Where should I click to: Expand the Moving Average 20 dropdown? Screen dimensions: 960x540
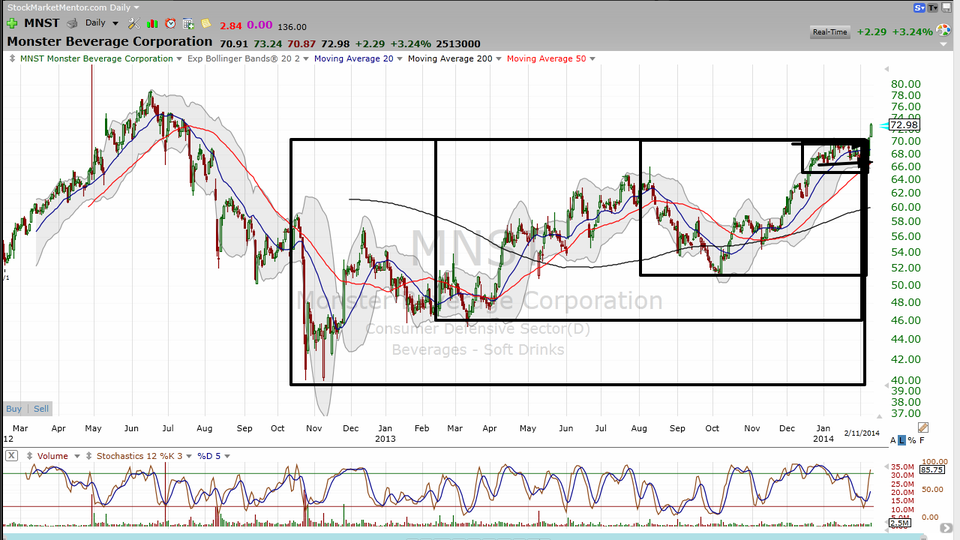pyautogui.click(x=400, y=59)
